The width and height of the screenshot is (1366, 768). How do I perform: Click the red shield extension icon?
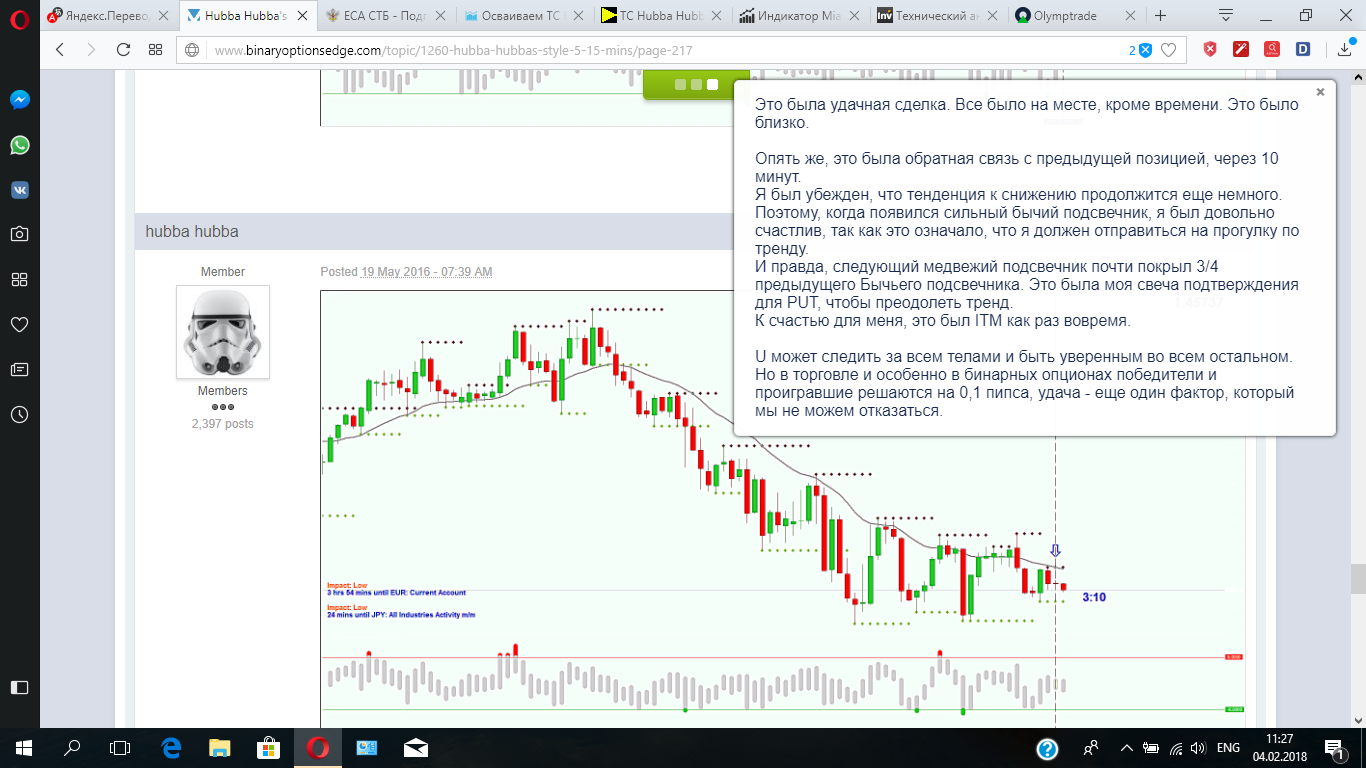(x=1210, y=49)
